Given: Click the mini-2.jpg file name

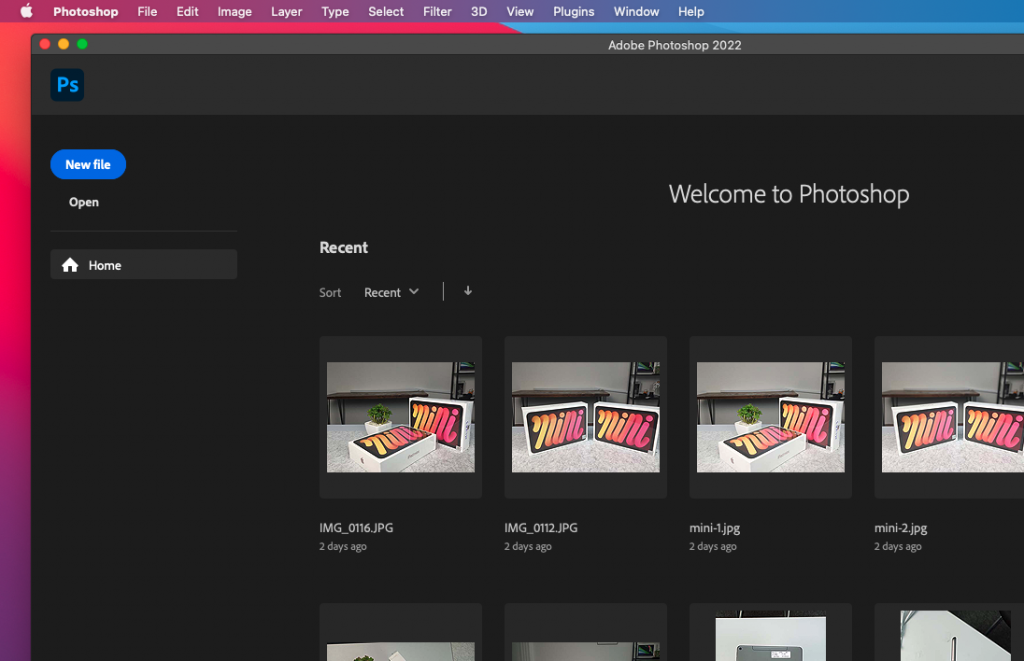Looking at the screenshot, I should click(901, 528).
